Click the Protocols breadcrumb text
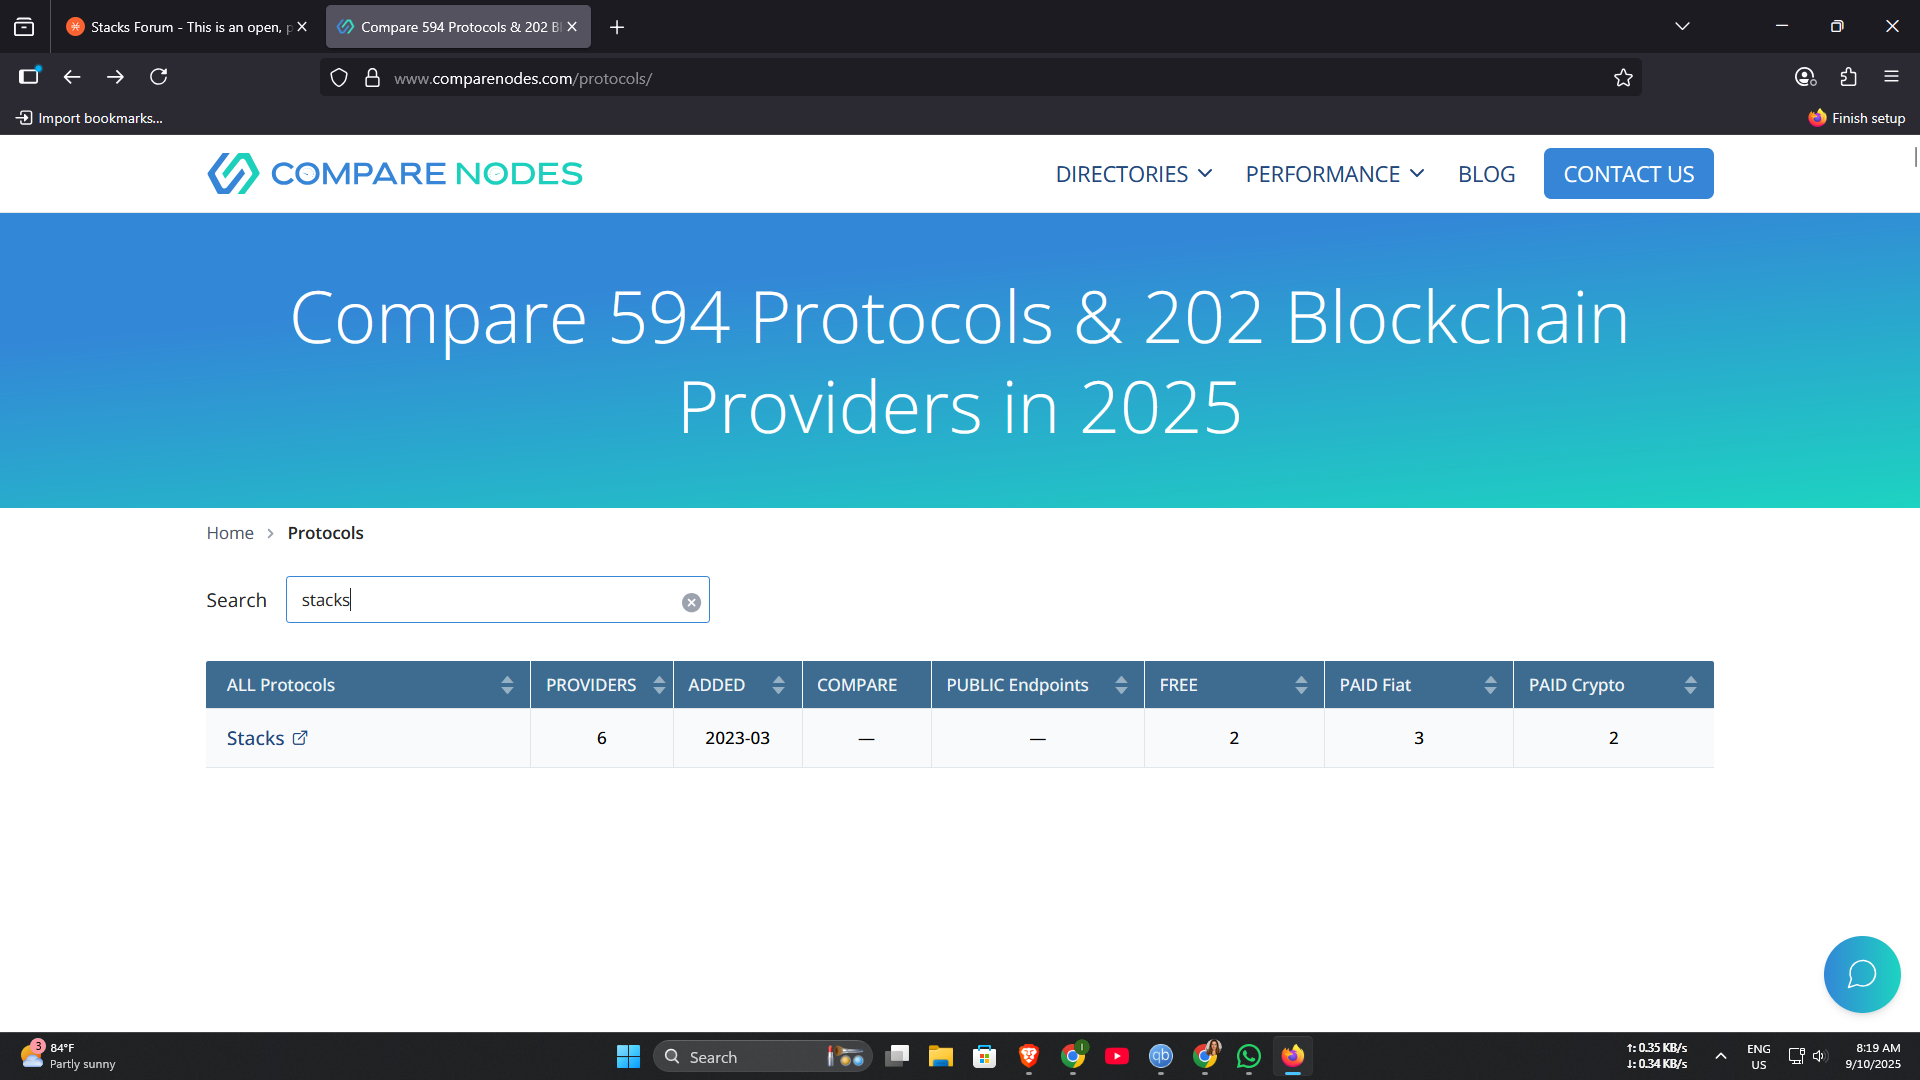The image size is (1920, 1080). [326, 533]
